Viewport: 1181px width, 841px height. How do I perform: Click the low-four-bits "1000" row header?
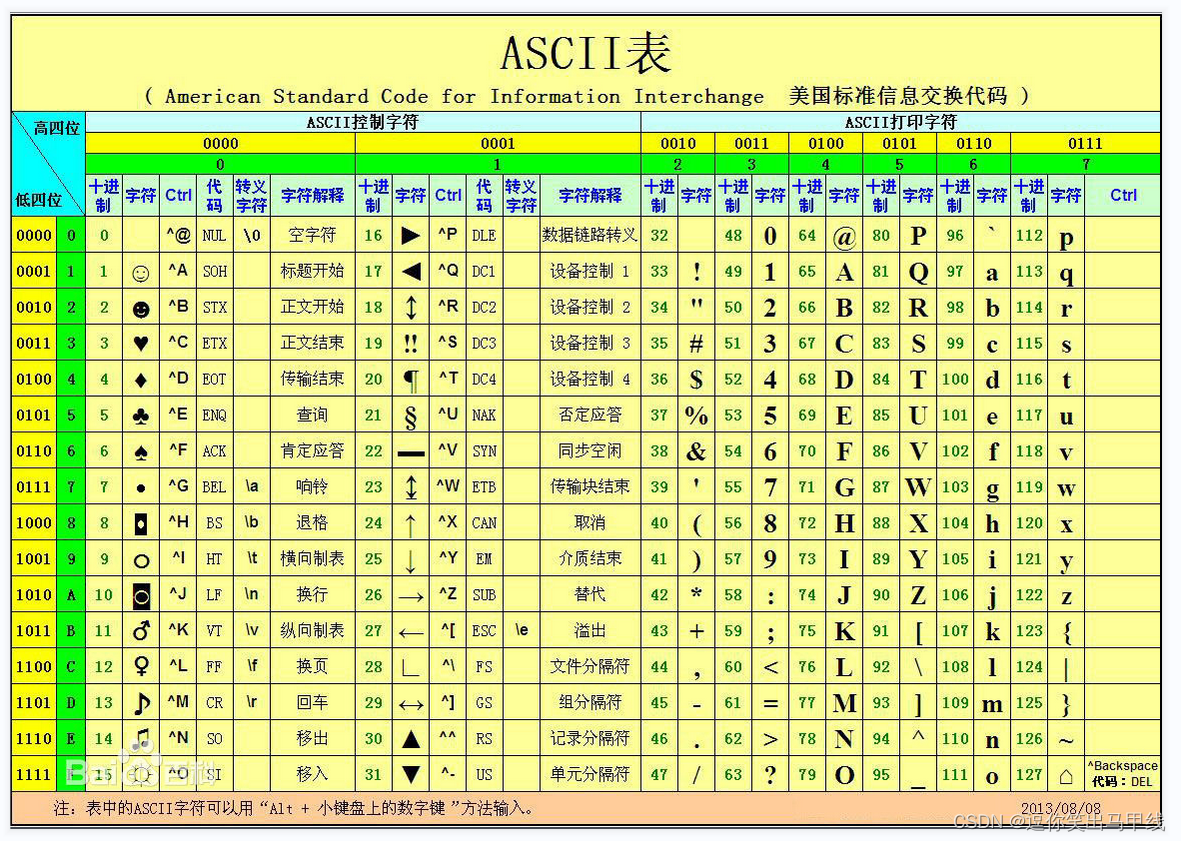tap(34, 523)
